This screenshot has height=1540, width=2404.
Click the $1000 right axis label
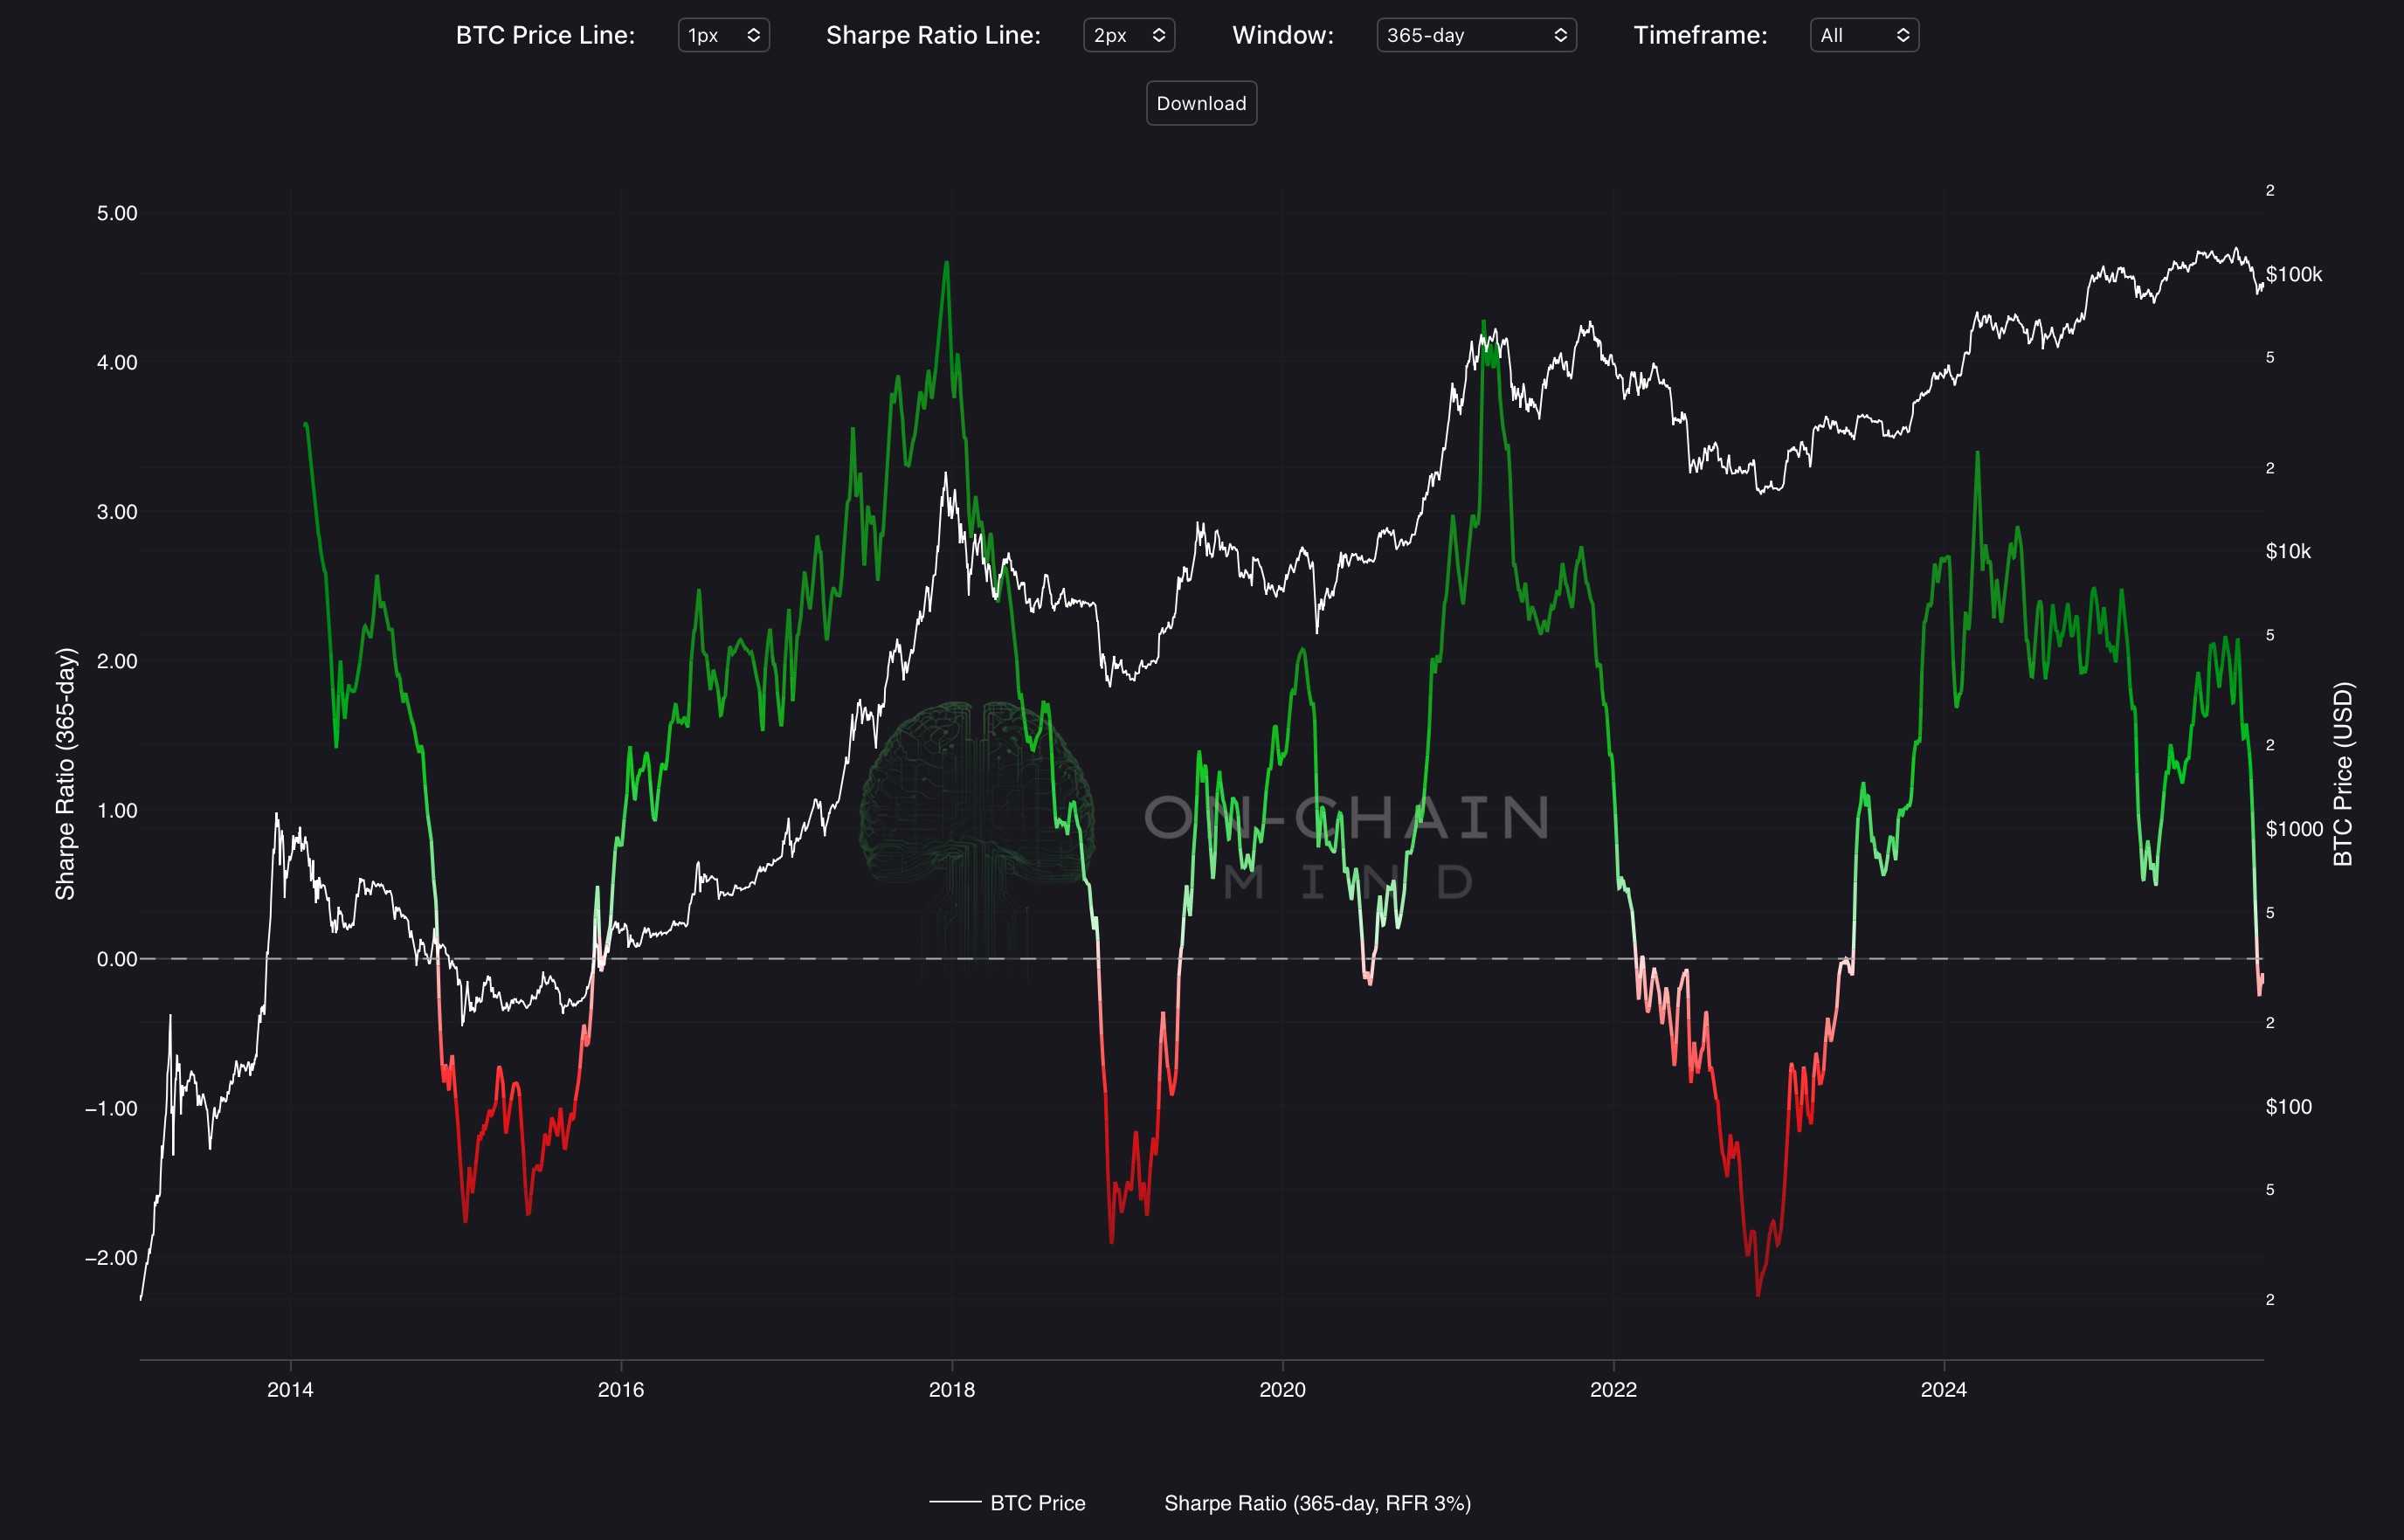pyautogui.click(x=2293, y=829)
